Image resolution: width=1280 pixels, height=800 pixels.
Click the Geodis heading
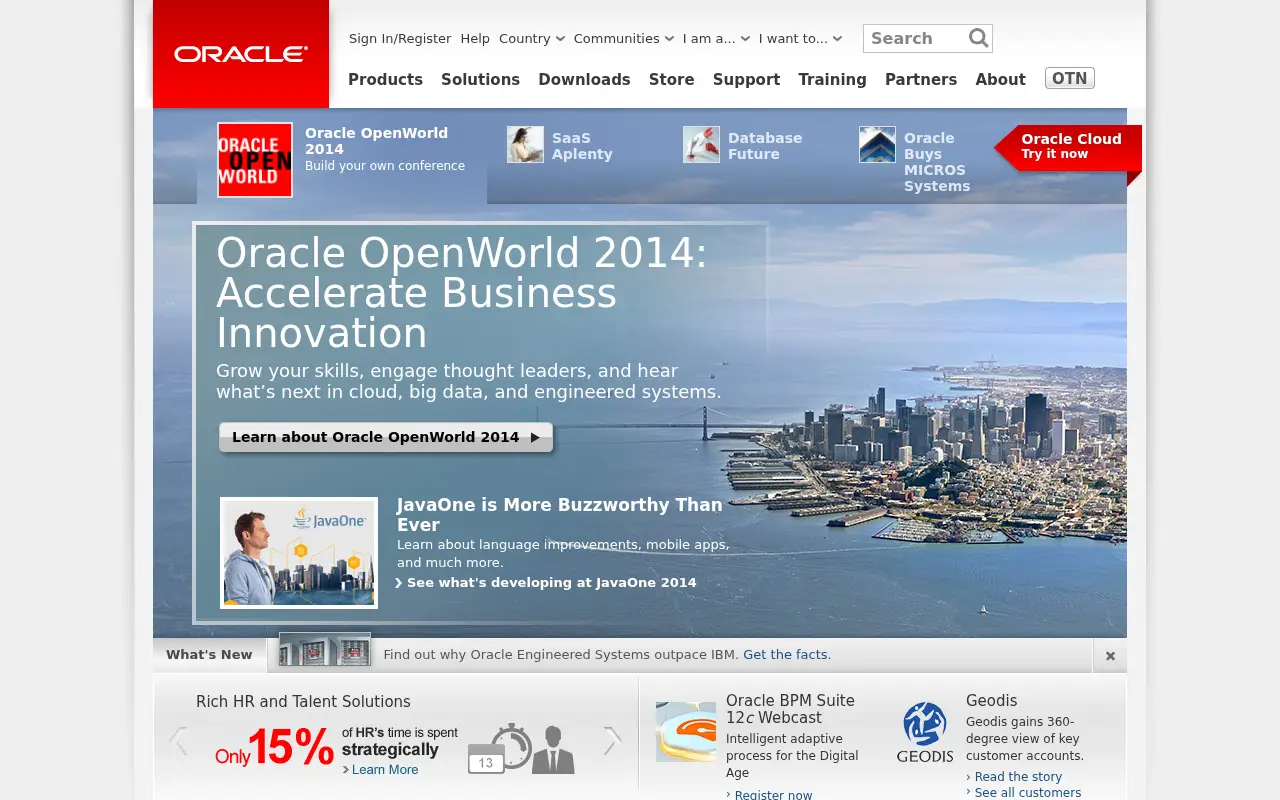pos(991,701)
